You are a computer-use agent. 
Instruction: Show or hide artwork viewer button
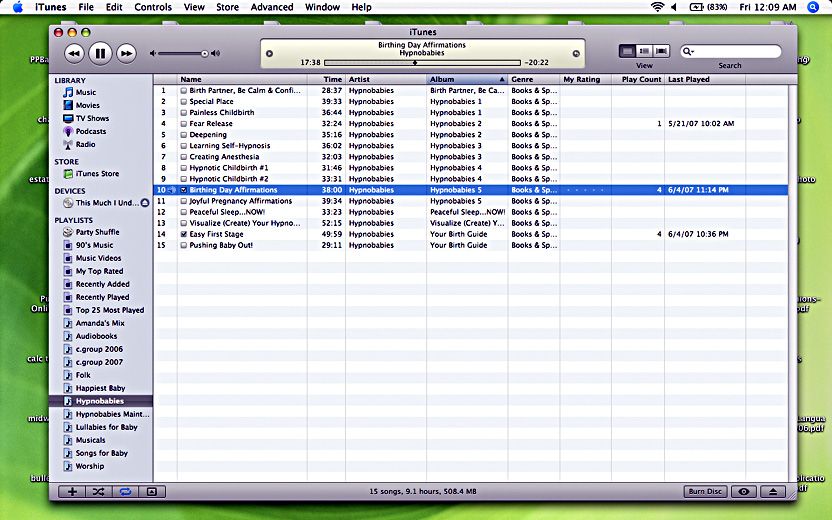[x=152, y=492]
